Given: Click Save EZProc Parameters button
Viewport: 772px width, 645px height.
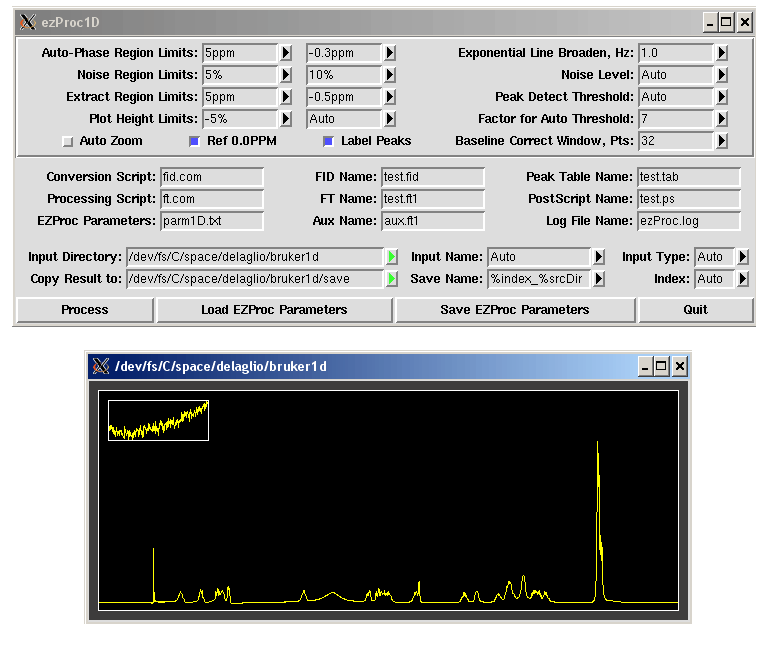Looking at the screenshot, I should 515,310.
